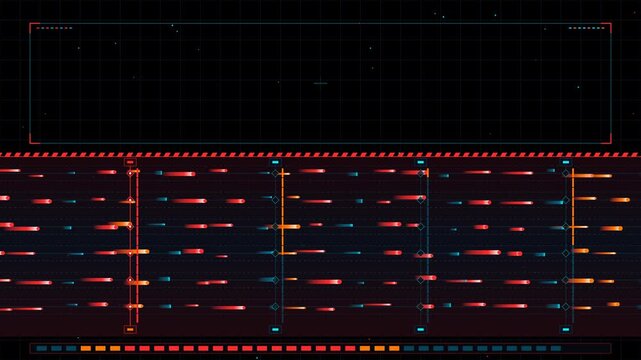641x360 pixels.
Task: Click the rightmost cyan marker handle above the timeline
Action: [565, 162]
